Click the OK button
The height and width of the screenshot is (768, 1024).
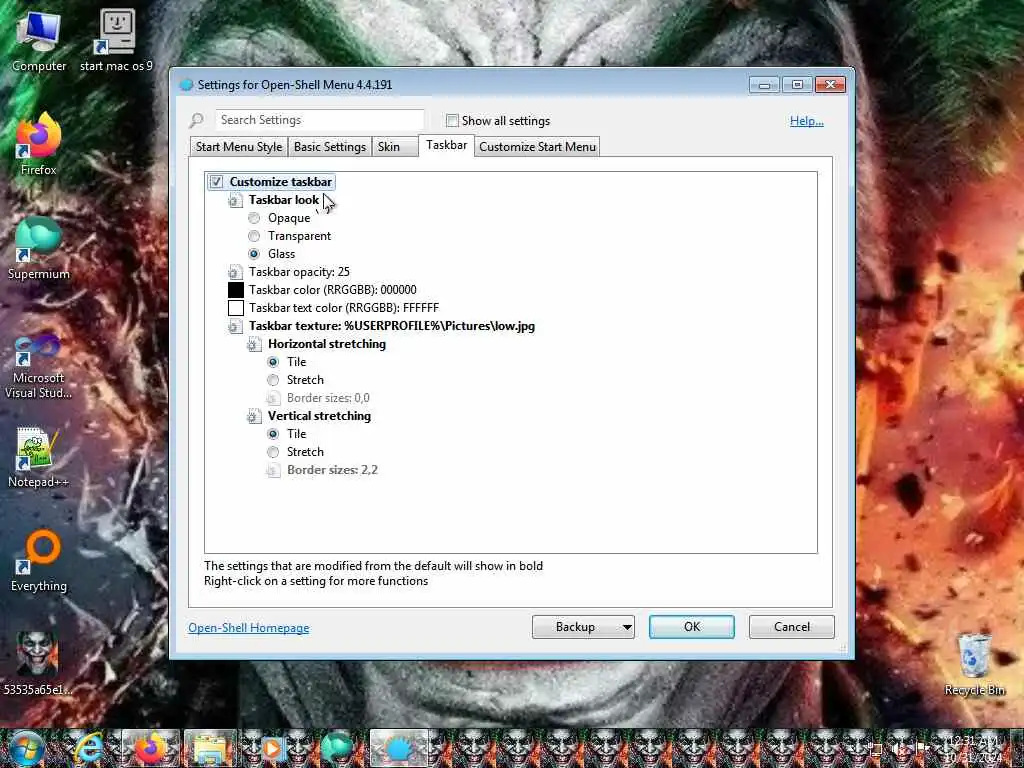click(x=692, y=627)
